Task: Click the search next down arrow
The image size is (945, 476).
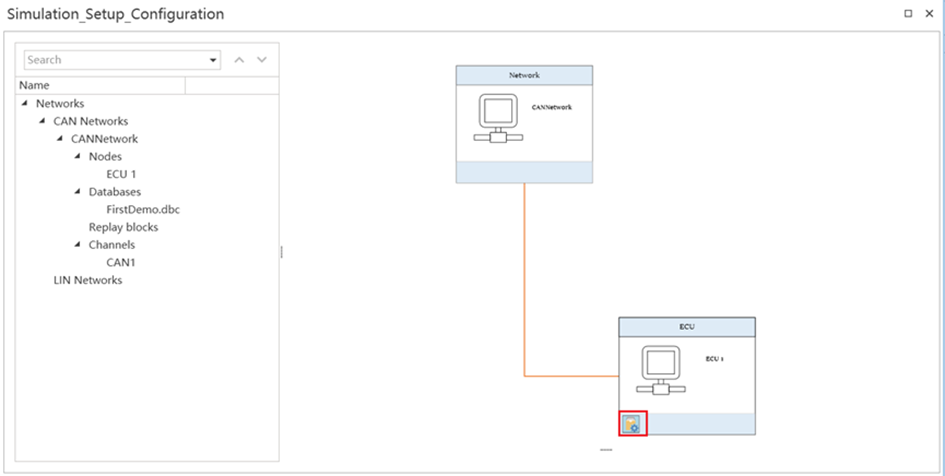Action: tap(262, 60)
